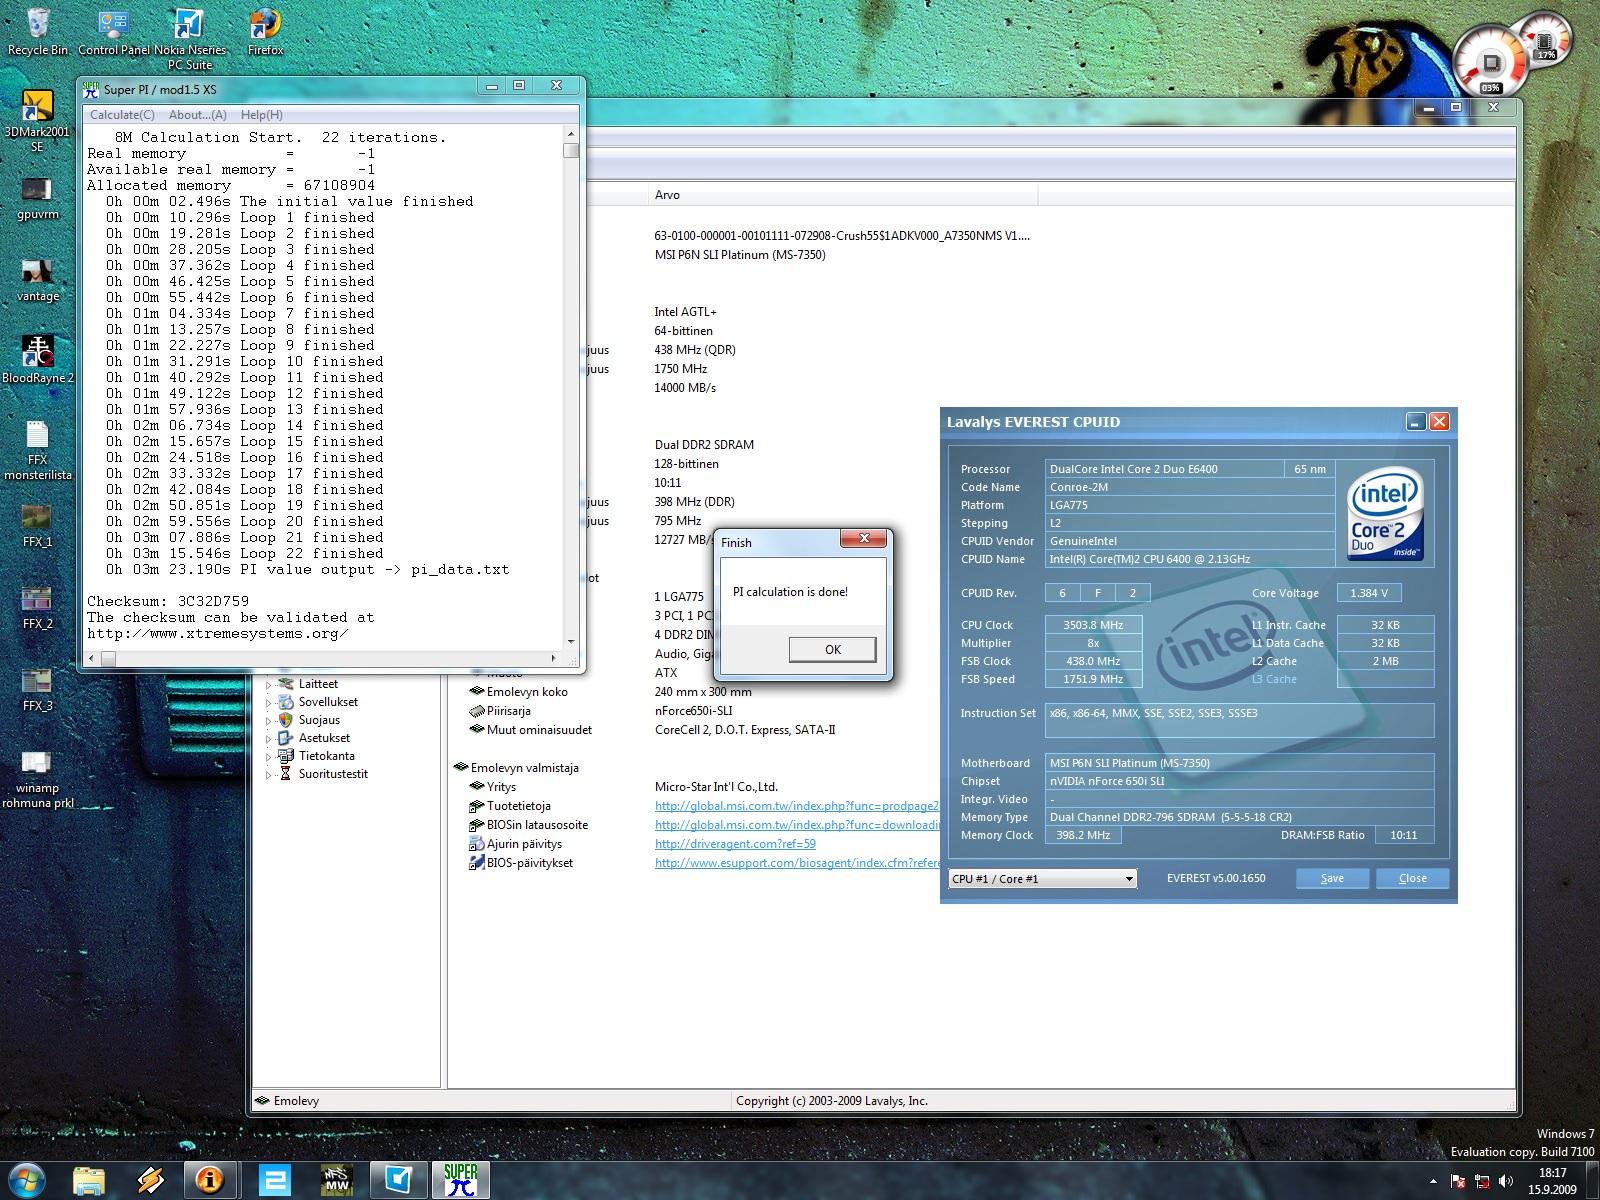This screenshot has height=1200, width=1600.
Task: Select the Tietokanta database icon in tree
Action: (286, 756)
